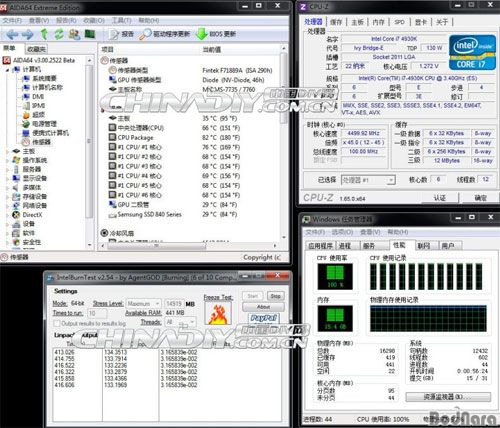Screen dimensions: 500x428
Task: Click the AIDA64 users icon in toolbar
Action: tap(74, 34)
